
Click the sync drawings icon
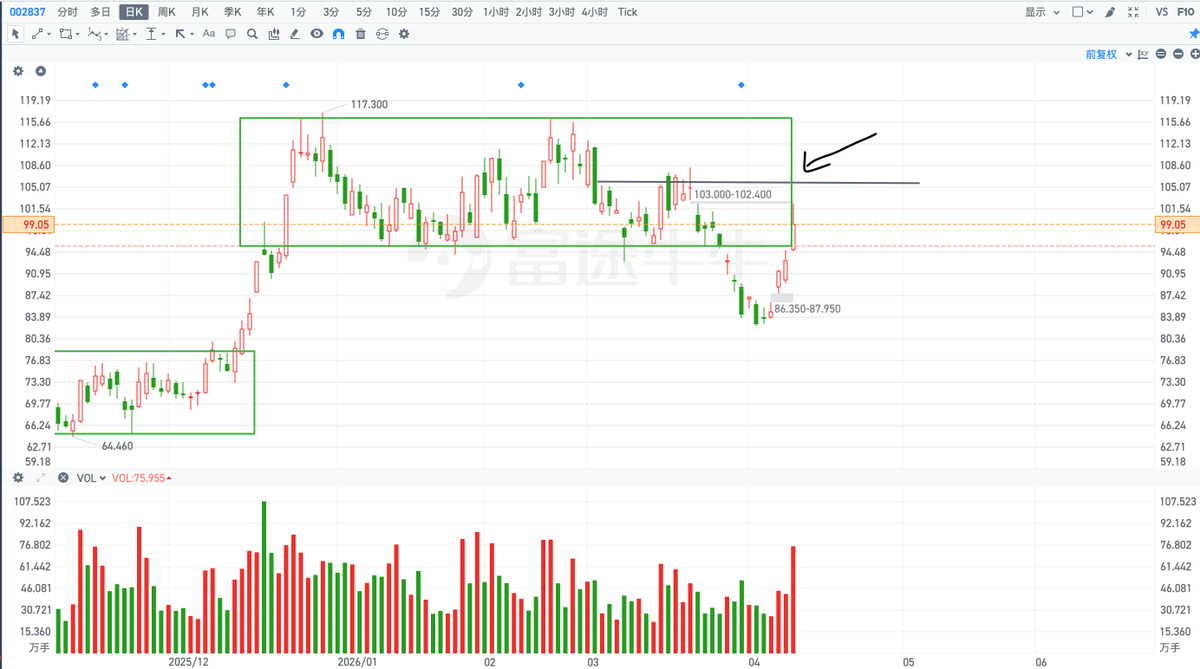point(382,34)
